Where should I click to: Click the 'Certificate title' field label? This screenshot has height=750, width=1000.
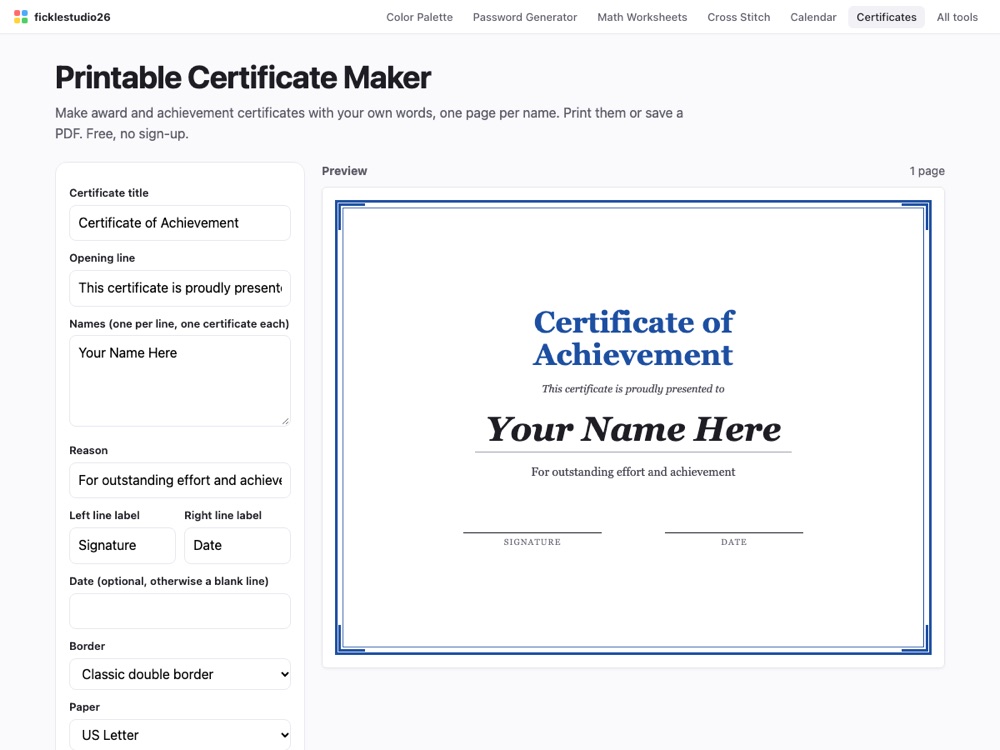[x=109, y=193]
